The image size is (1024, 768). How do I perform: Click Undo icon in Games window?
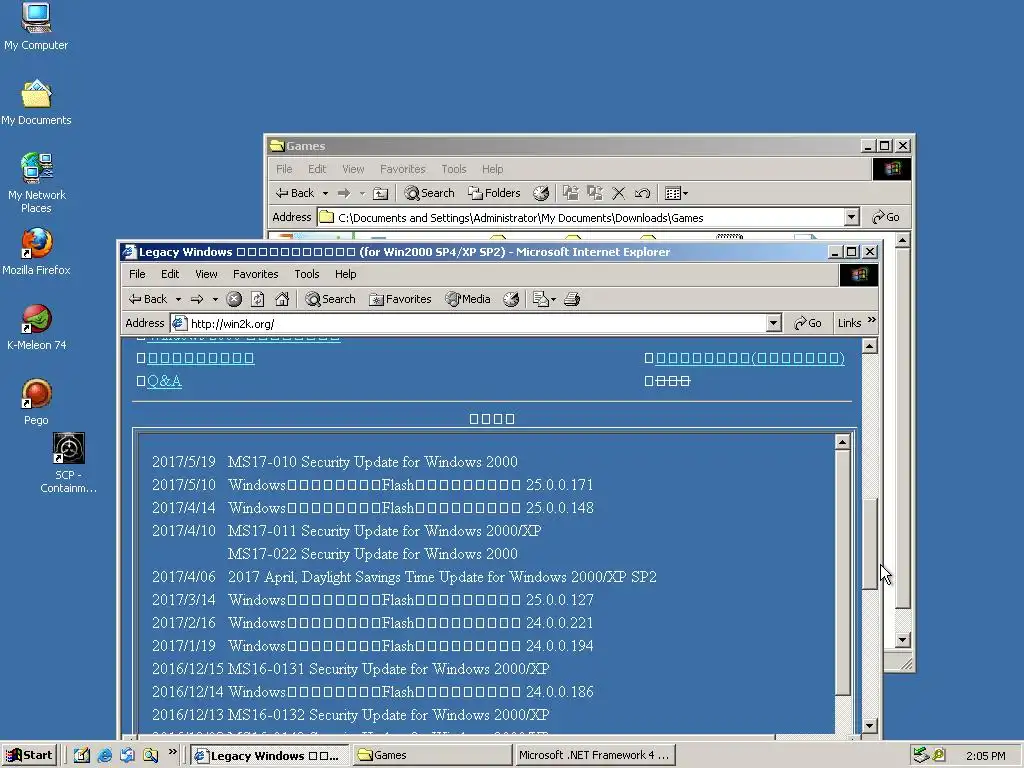coord(642,193)
